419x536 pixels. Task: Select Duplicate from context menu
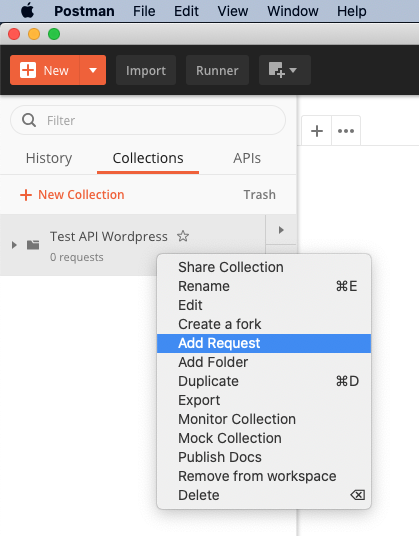[x=264, y=381]
